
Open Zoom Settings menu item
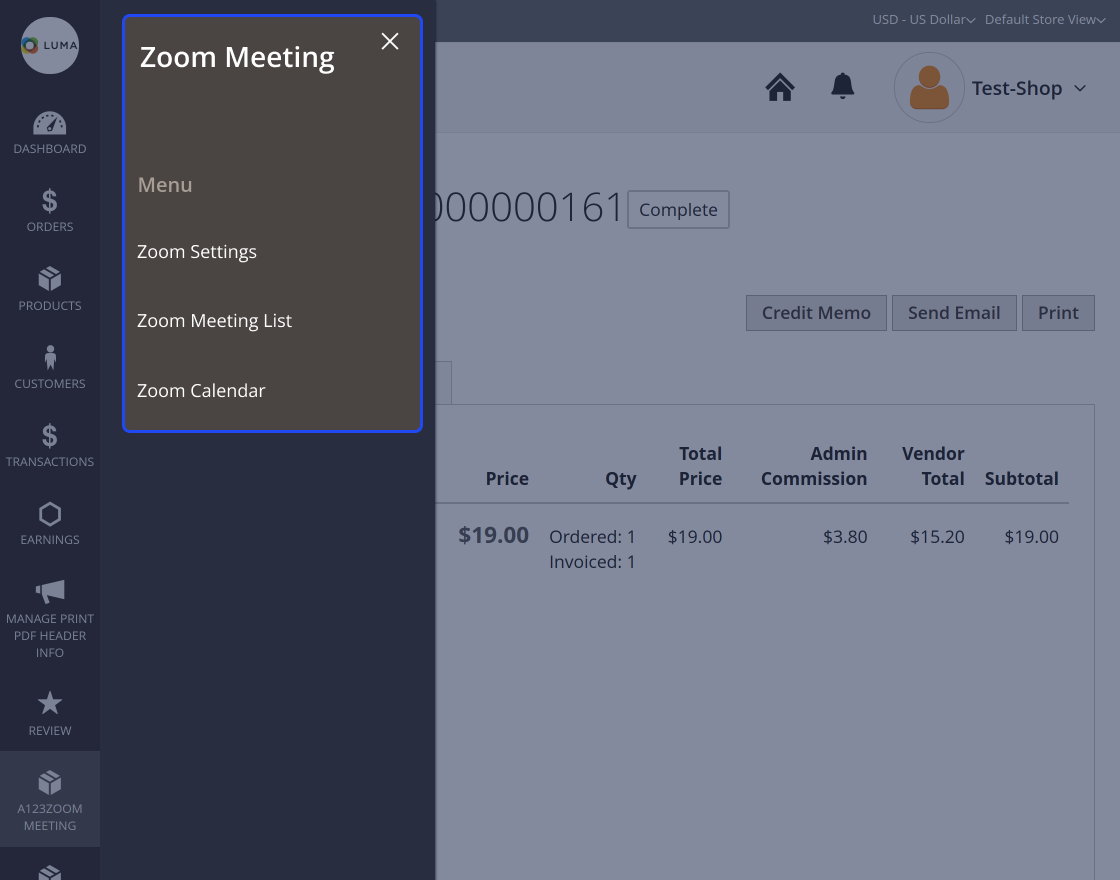[x=196, y=251]
